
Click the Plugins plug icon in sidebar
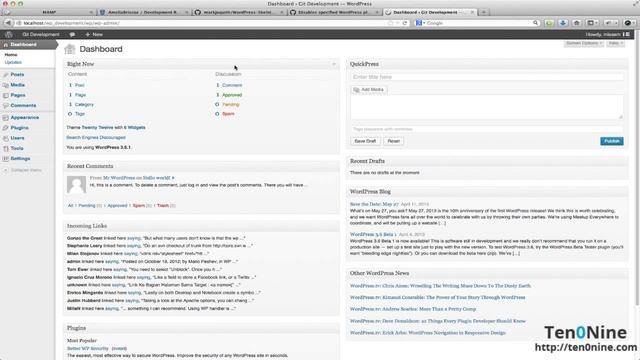[x=6, y=128]
